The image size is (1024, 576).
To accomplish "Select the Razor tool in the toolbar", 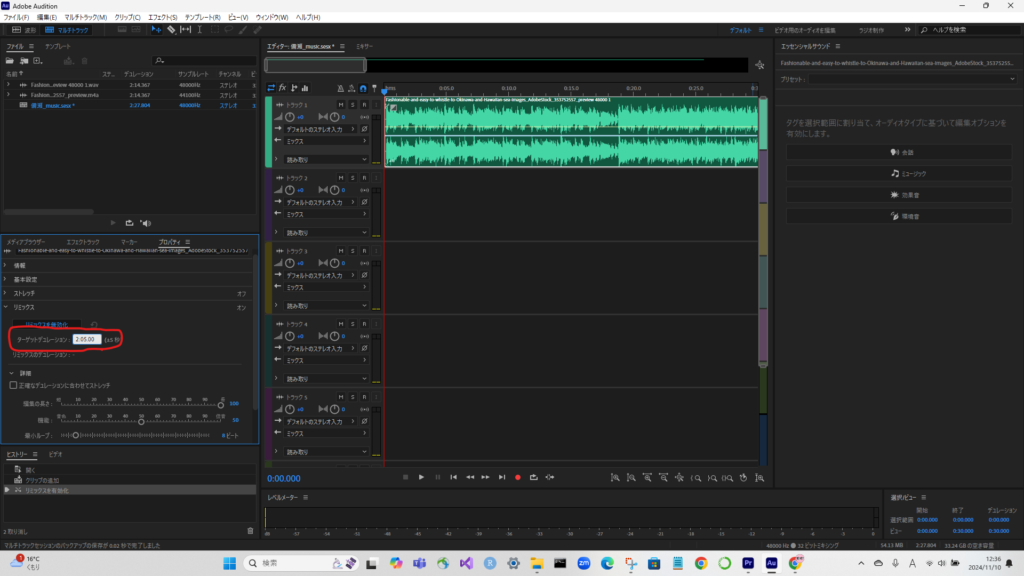I will tap(171, 30).
